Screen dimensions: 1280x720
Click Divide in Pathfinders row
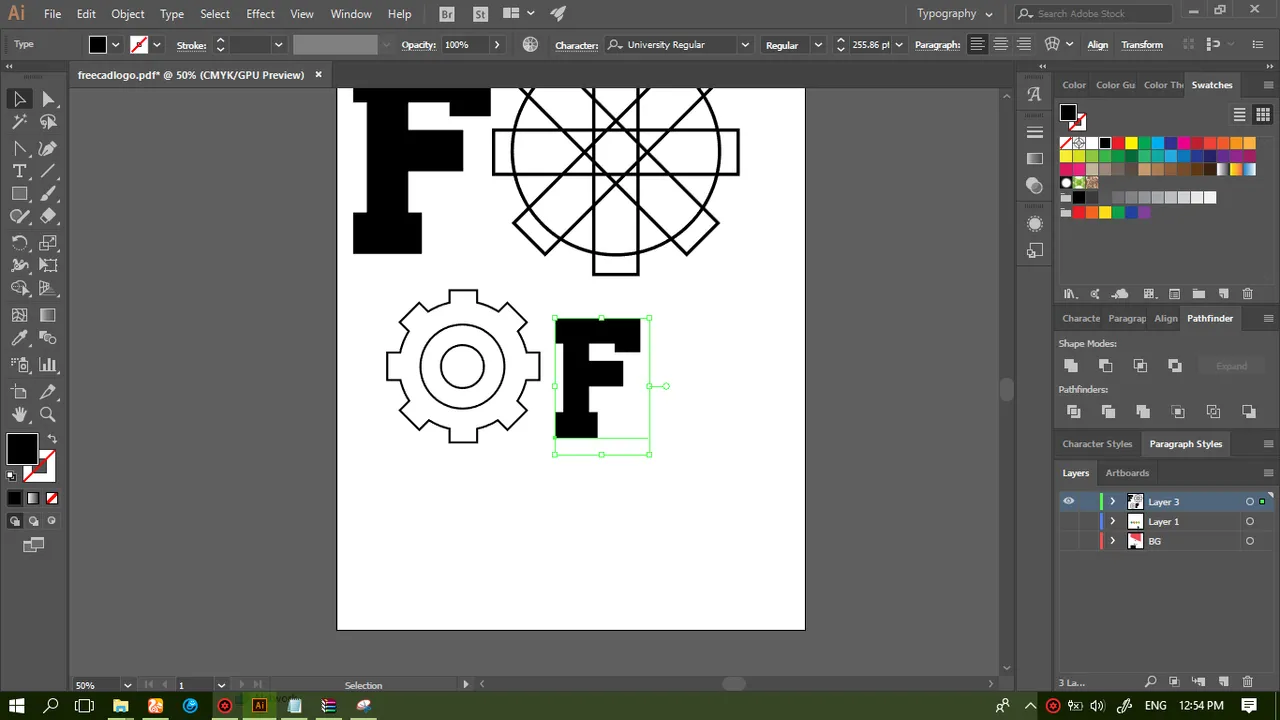1073,412
